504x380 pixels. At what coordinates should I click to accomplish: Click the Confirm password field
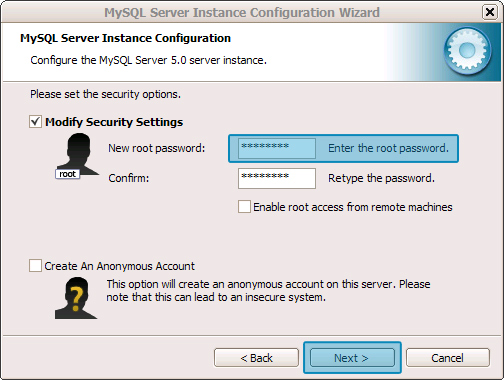[277, 178]
